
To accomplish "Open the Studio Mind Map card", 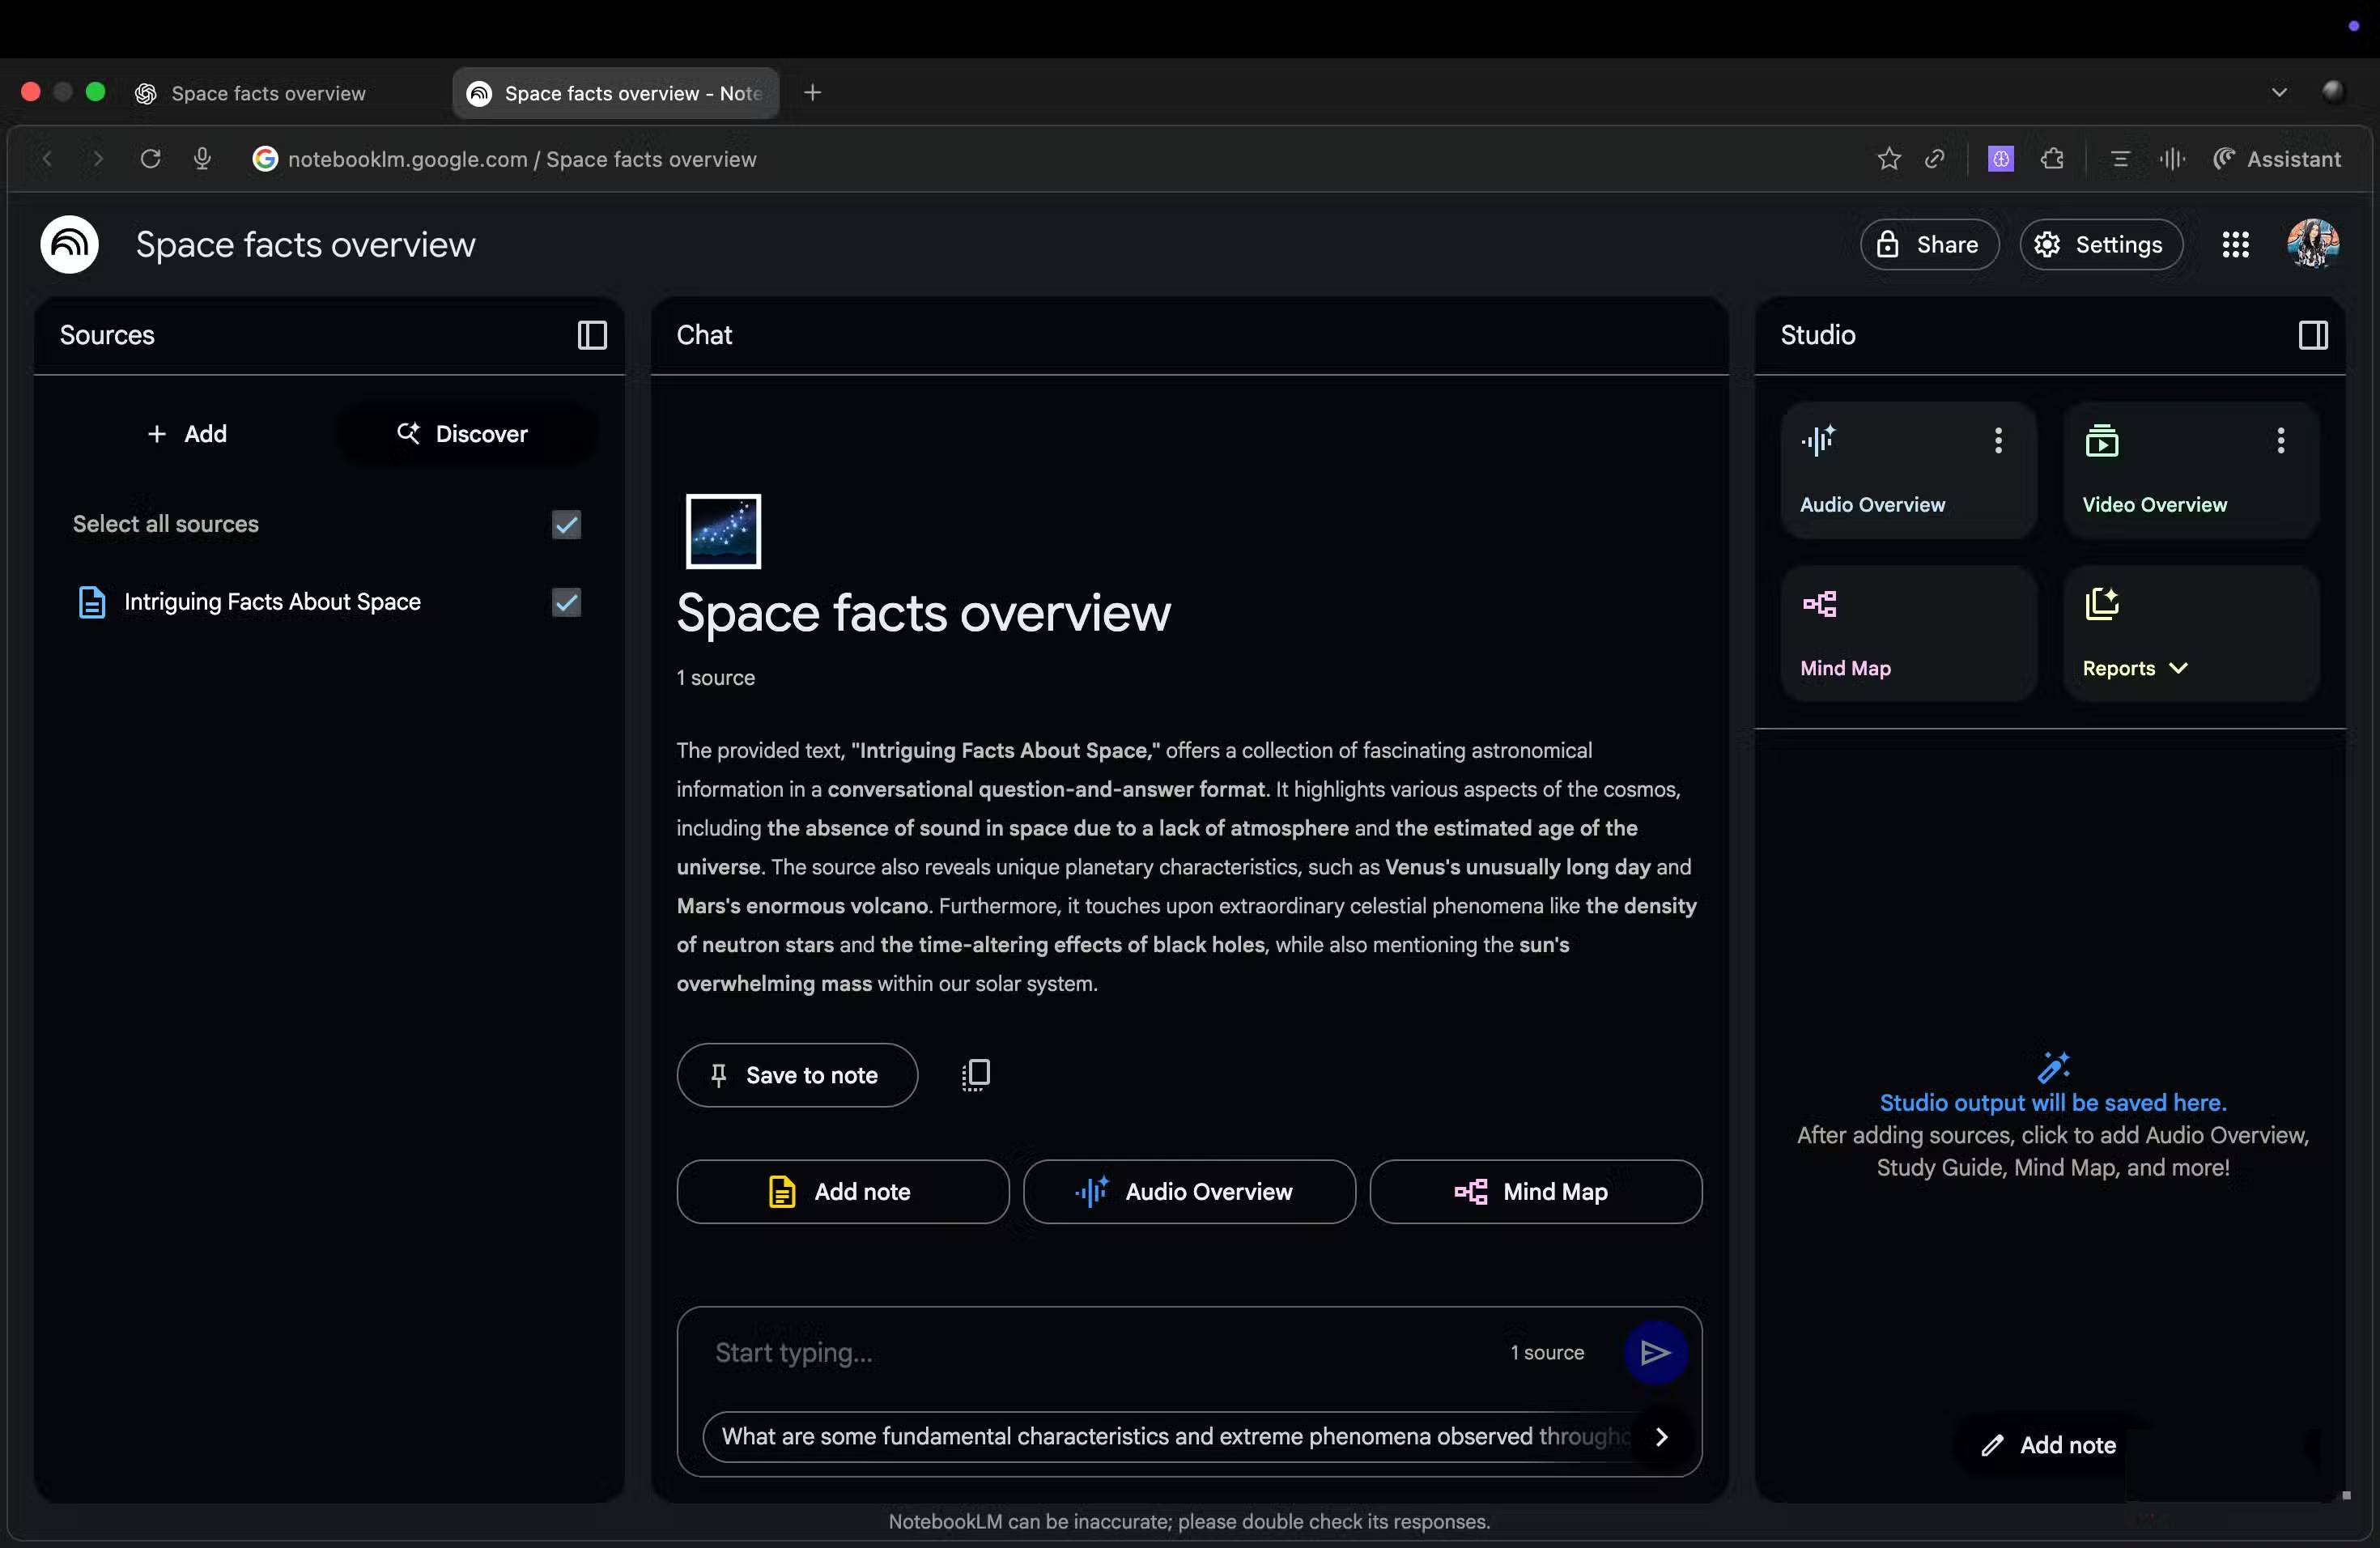I will pyautogui.click(x=1908, y=634).
